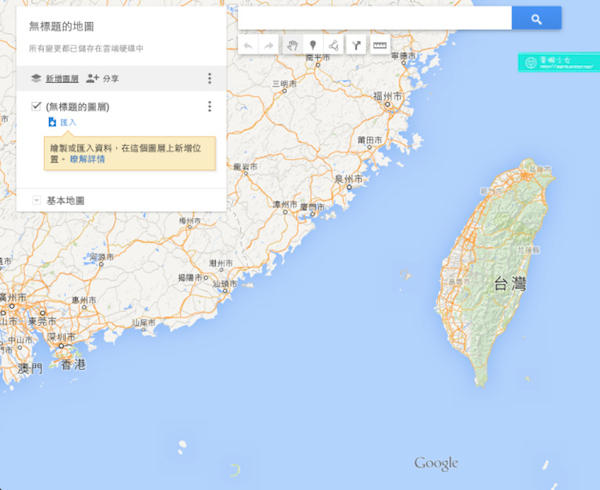Click the redo arrow in toolbar
This screenshot has height=490, width=600.
tap(269, 46)
